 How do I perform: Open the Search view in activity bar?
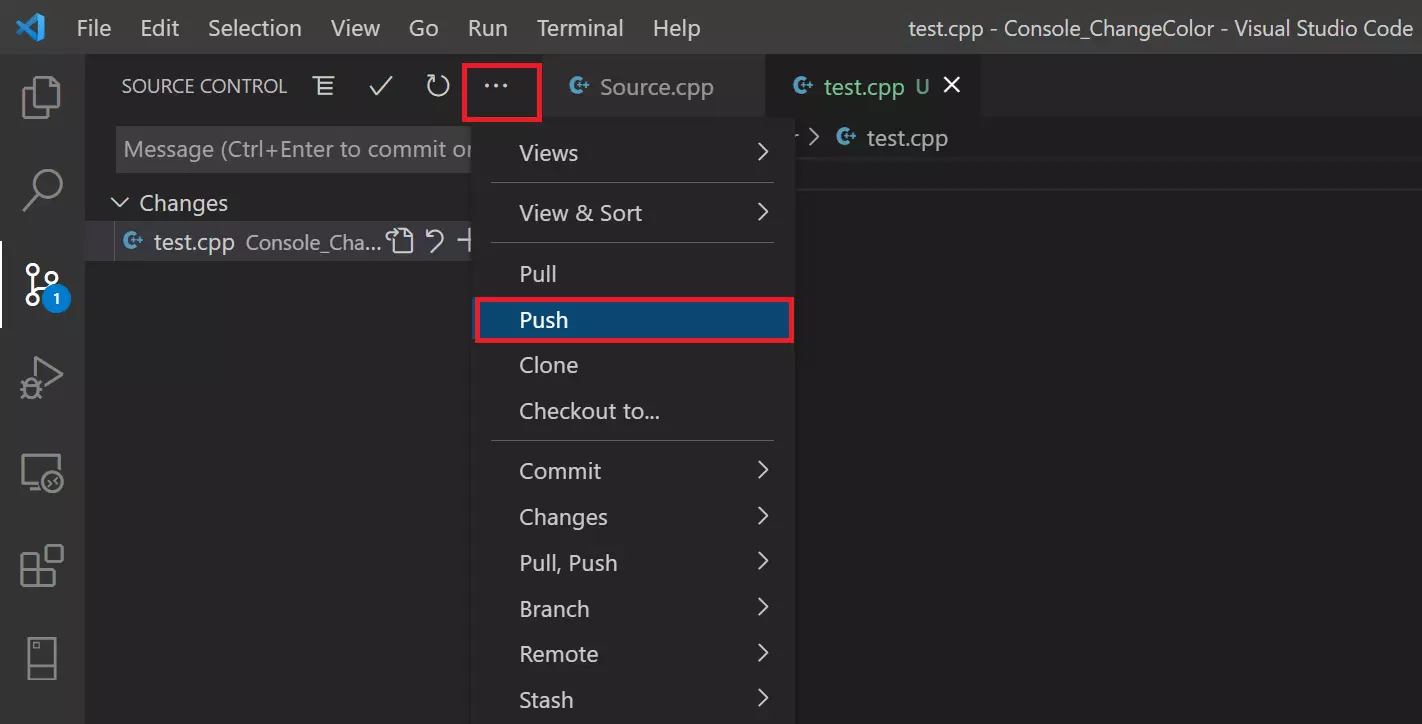pos(42,190)
